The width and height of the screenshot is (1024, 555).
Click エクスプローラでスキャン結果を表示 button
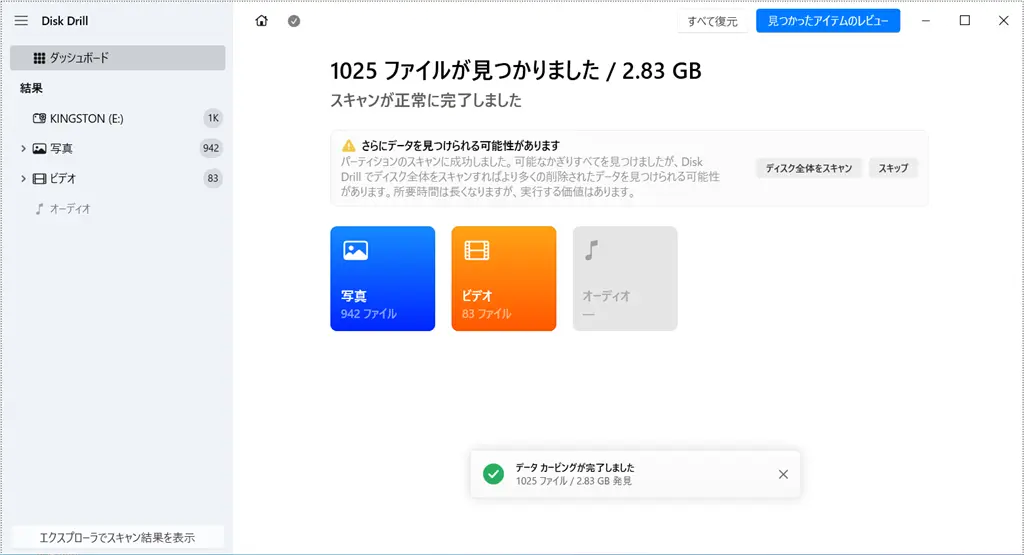coord(118,537)
